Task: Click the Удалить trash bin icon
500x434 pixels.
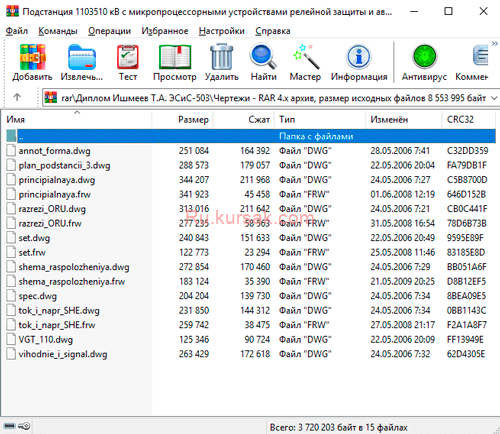Action: [x=222, y=57]
